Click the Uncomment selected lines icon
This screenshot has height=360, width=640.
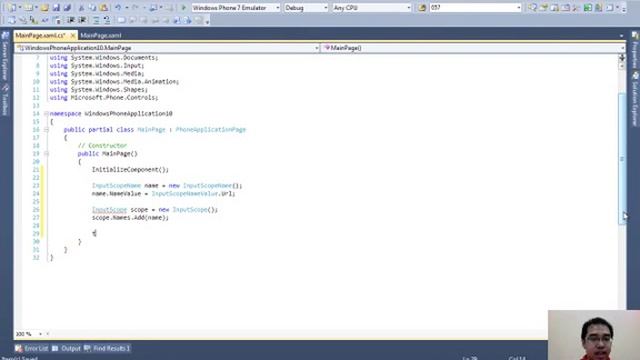click(107, 20)
